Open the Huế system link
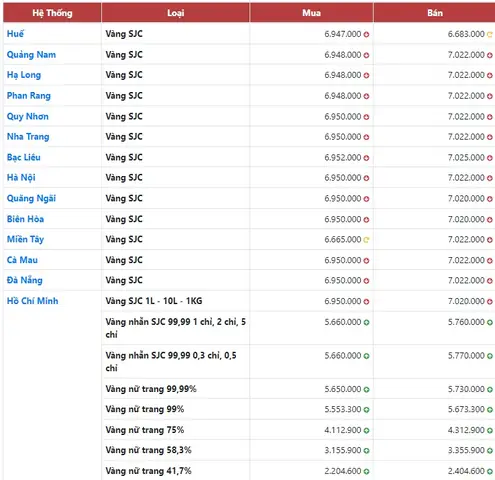Image resolution: width=495 pixels, height=480 pixels. [15, 34]
